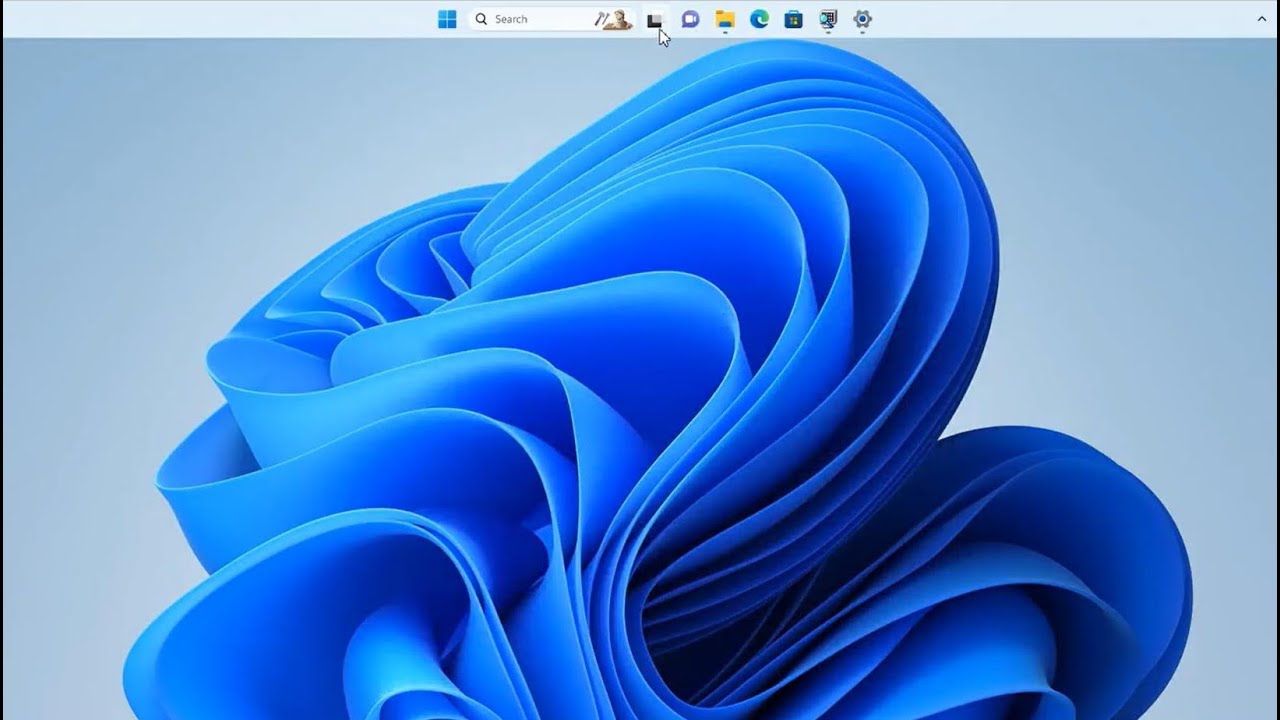Launch the Microsoft Edge browser

point(759,19)
